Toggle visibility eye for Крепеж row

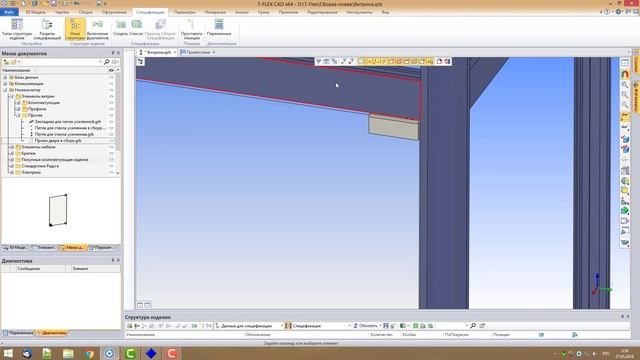[x=111, y=153]
